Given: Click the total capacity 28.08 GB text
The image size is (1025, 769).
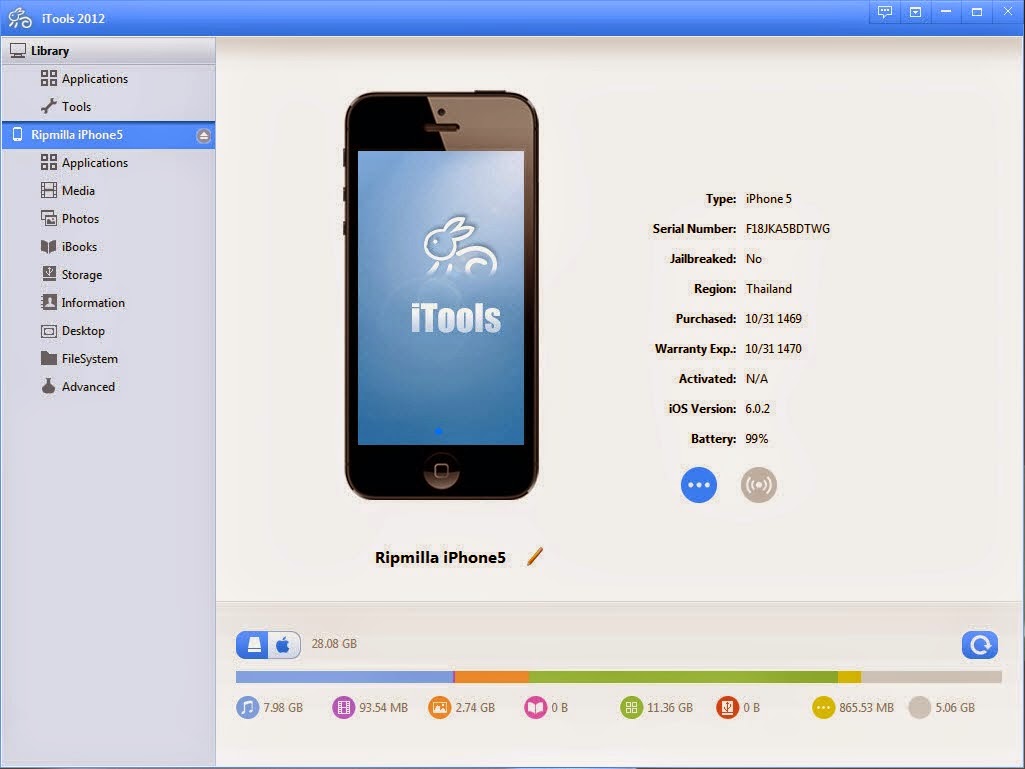Looking at the screenshot, I should click(x=334, y=644).
